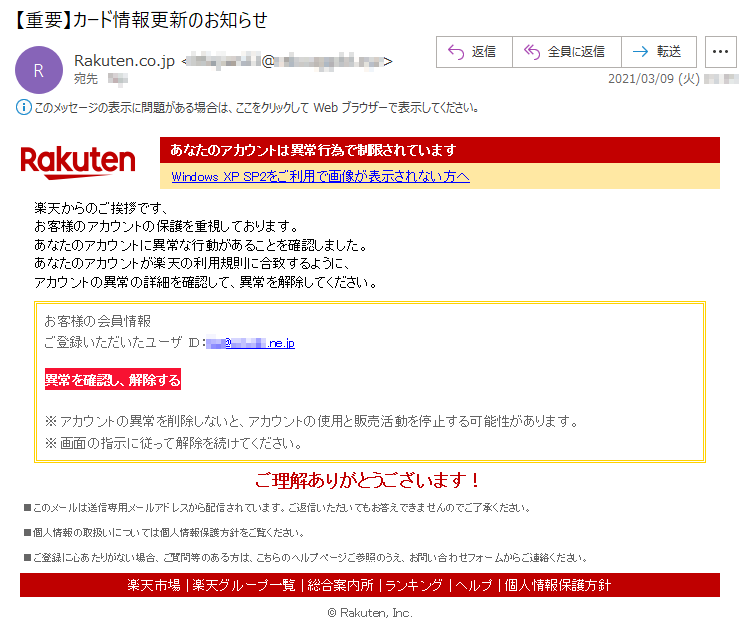Click 個人情報保護方針 in the footer bar
Image resolution: width=747 pixels, height=640 pixels.
(x=557, y=585)
